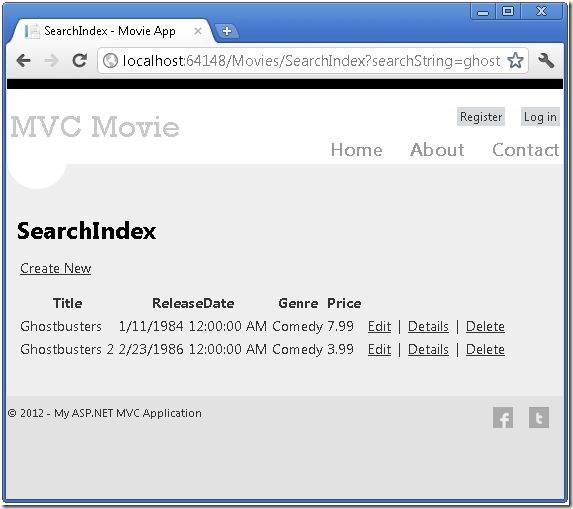The height and width of the screenshot is (509, 573).
Task: Open the Facebook footer icon
Action: point(503,417)
